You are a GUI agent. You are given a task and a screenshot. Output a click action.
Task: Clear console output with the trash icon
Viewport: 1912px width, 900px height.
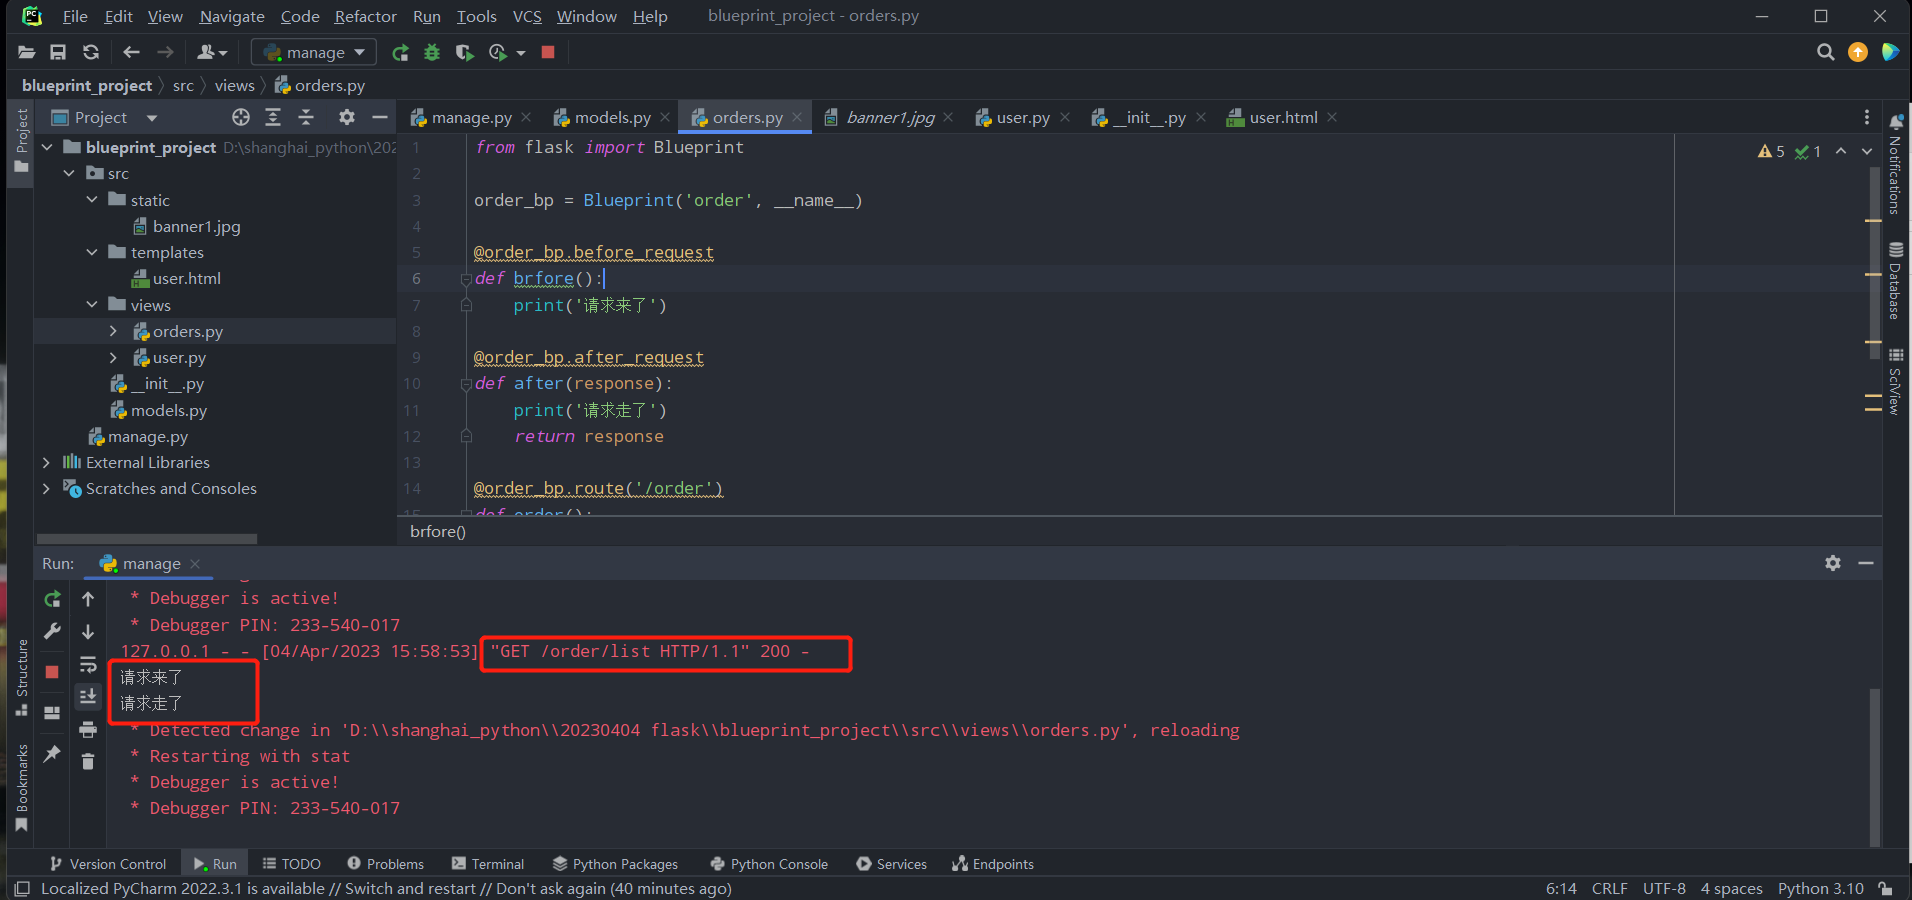[88, 761]
